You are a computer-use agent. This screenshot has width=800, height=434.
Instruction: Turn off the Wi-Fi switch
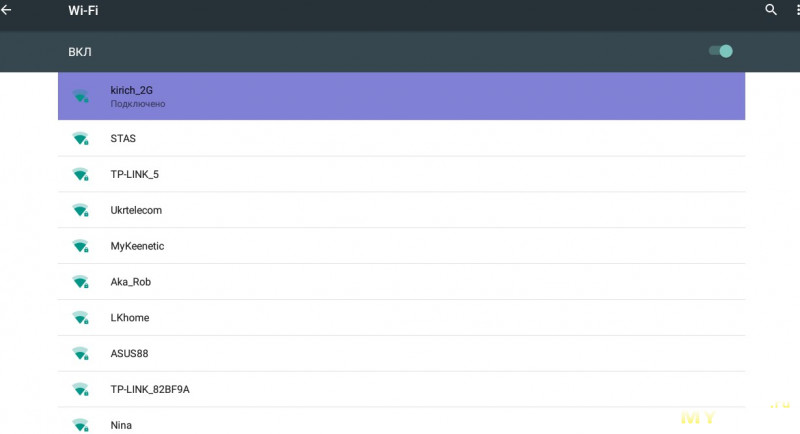[x=721, y=51]
